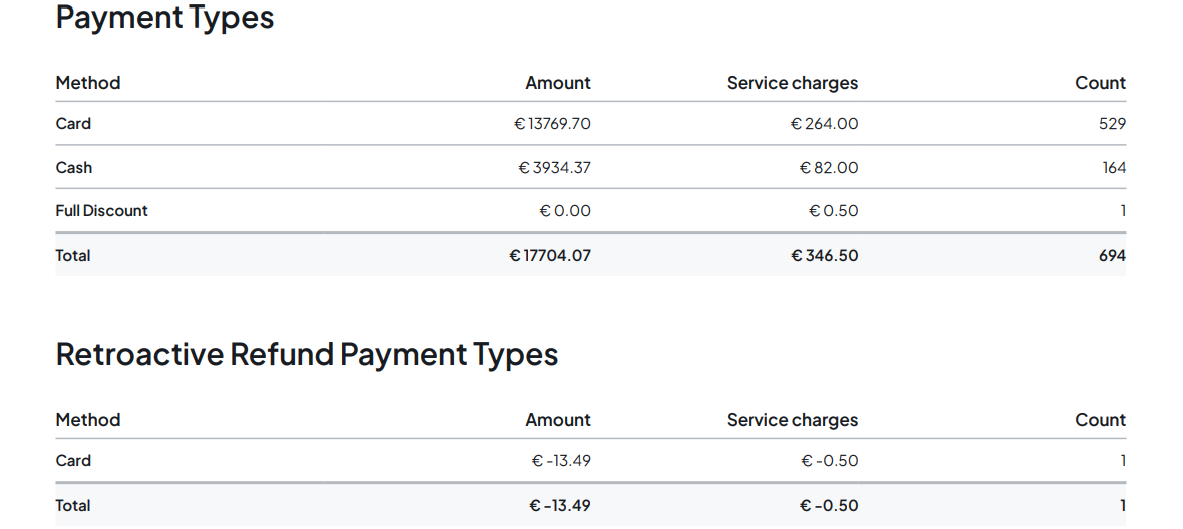Click the total amount € 17704.07
The image size is (1183, 529).
pyautogui.click(x=550, y=256)
